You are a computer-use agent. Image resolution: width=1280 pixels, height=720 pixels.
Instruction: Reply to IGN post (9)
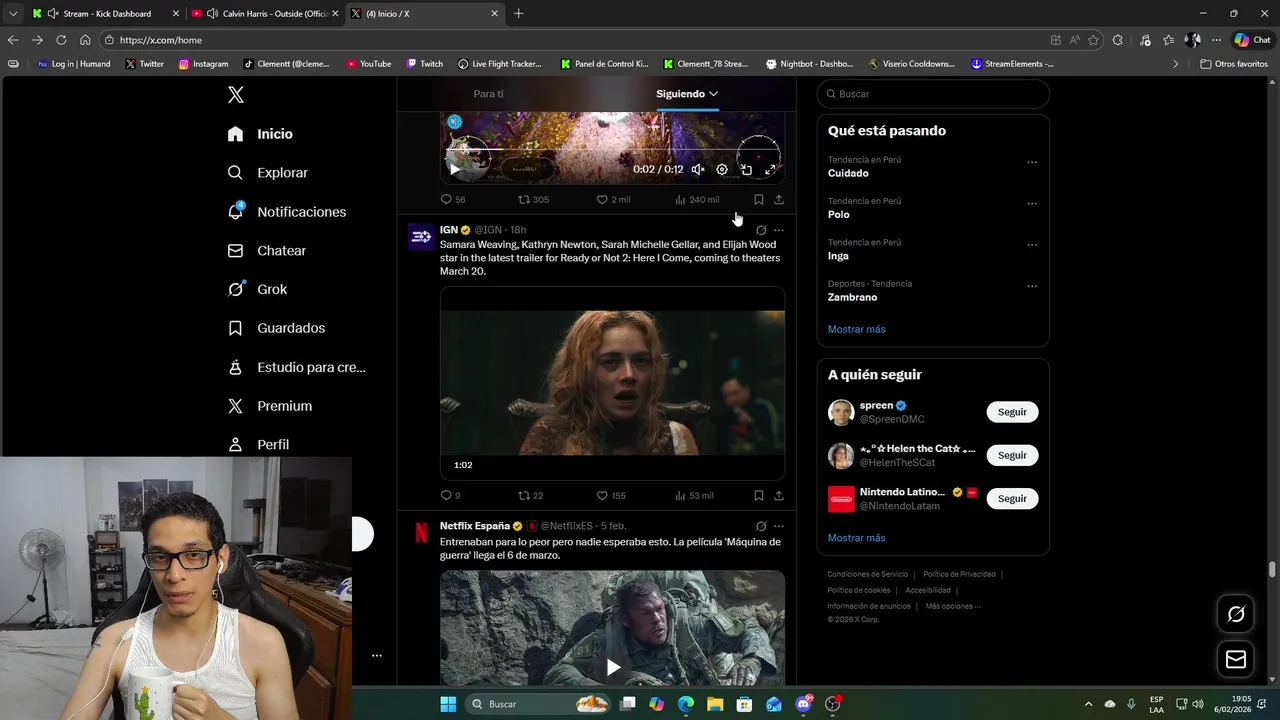click(451, 495)
